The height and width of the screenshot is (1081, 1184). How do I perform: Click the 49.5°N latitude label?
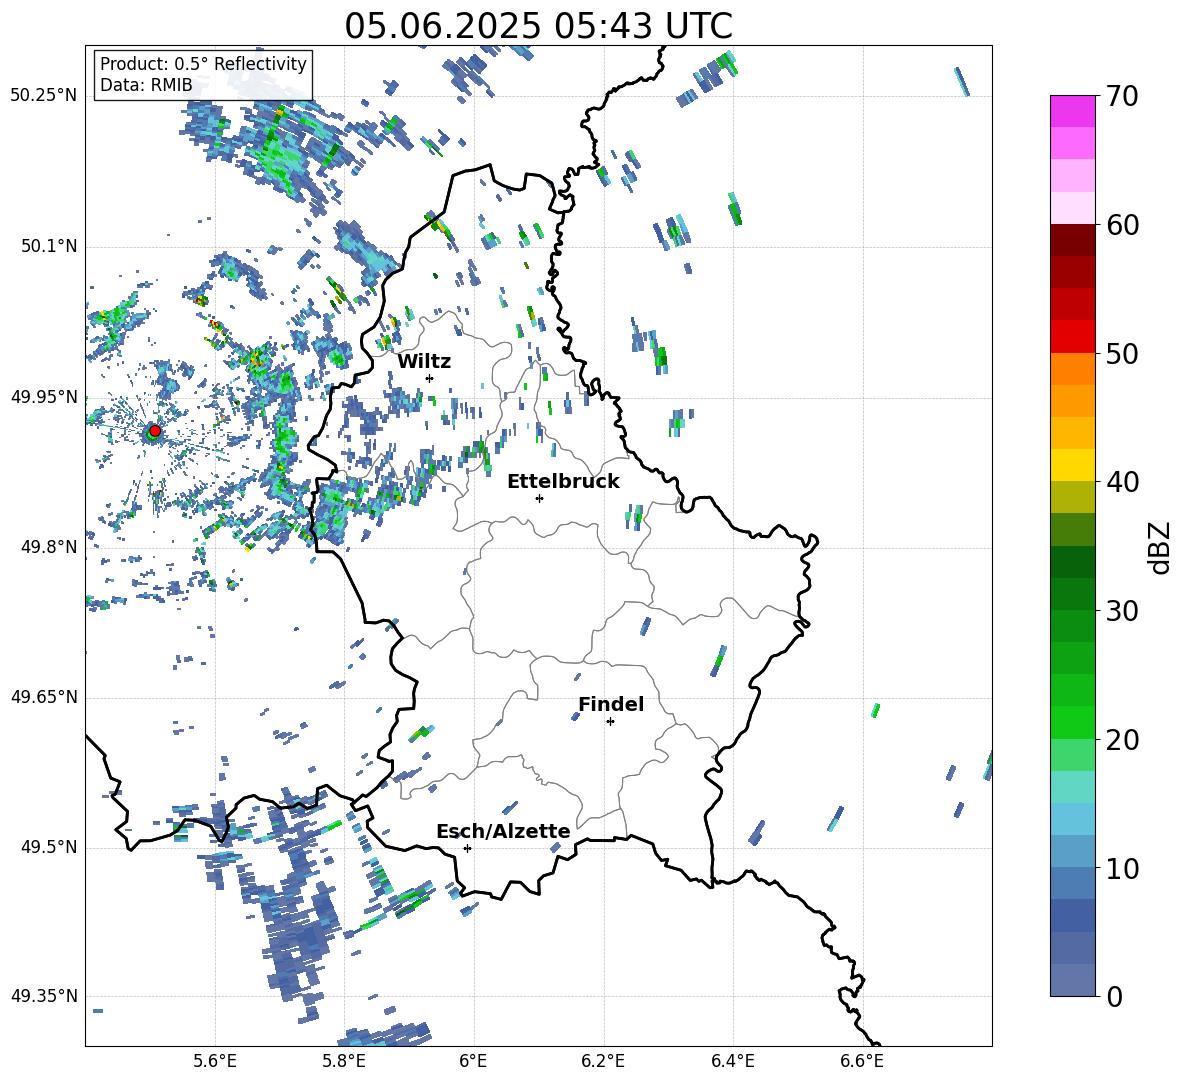48,846
